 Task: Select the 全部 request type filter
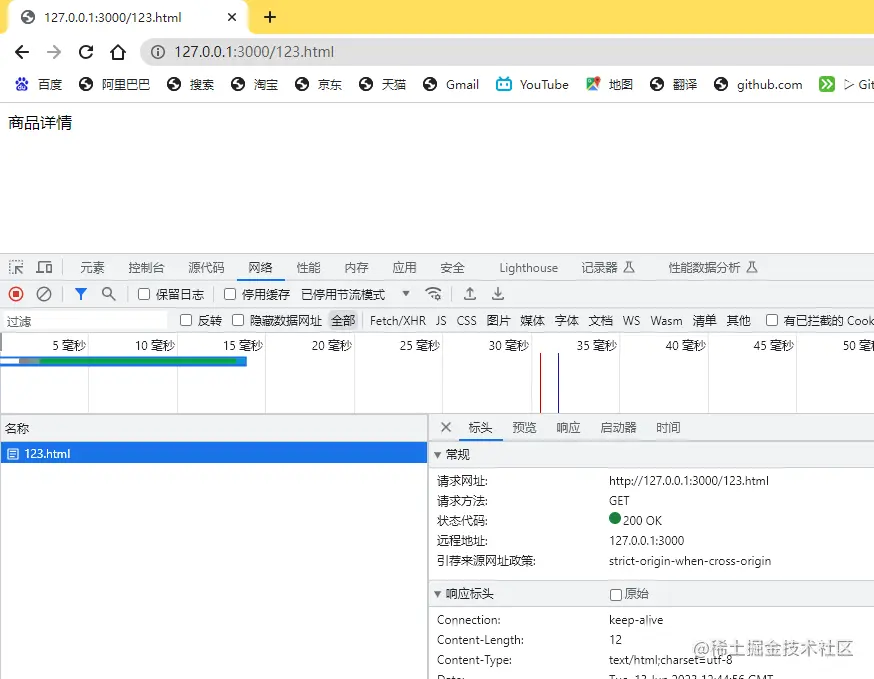click(343, 321)
